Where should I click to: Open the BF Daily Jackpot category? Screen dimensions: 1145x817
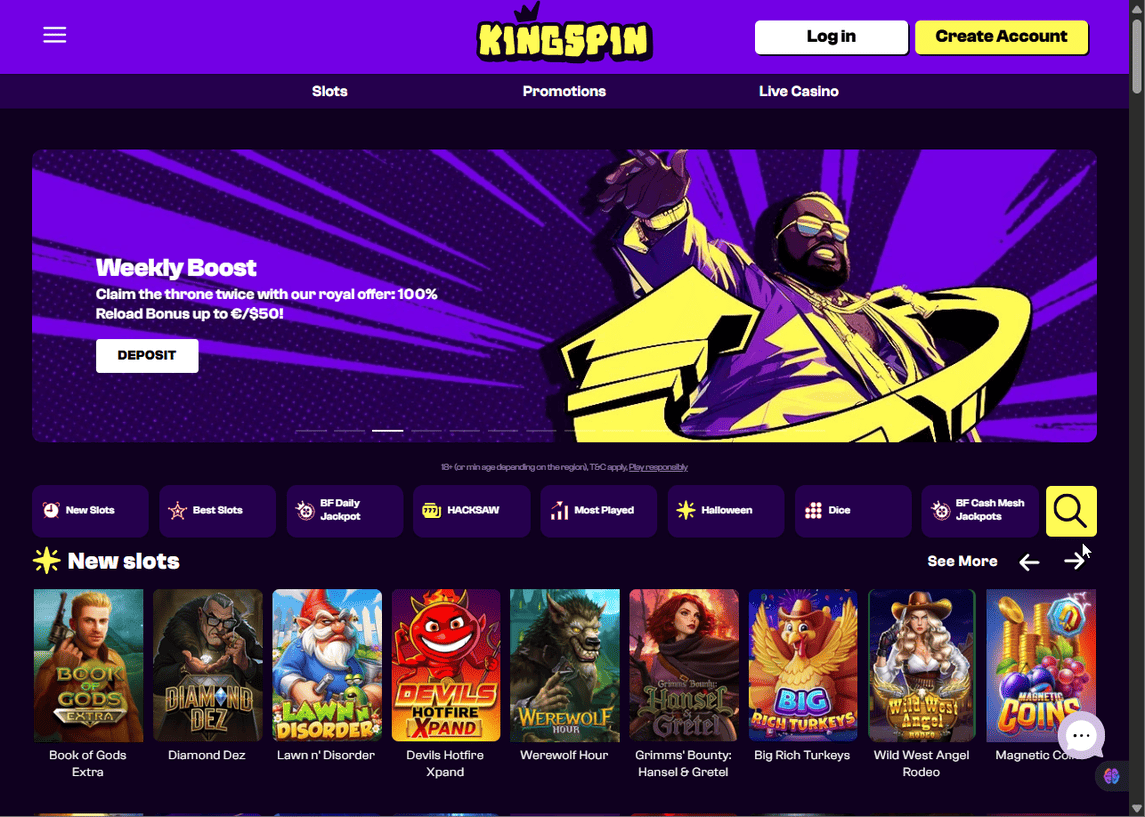tap(344, 510)
